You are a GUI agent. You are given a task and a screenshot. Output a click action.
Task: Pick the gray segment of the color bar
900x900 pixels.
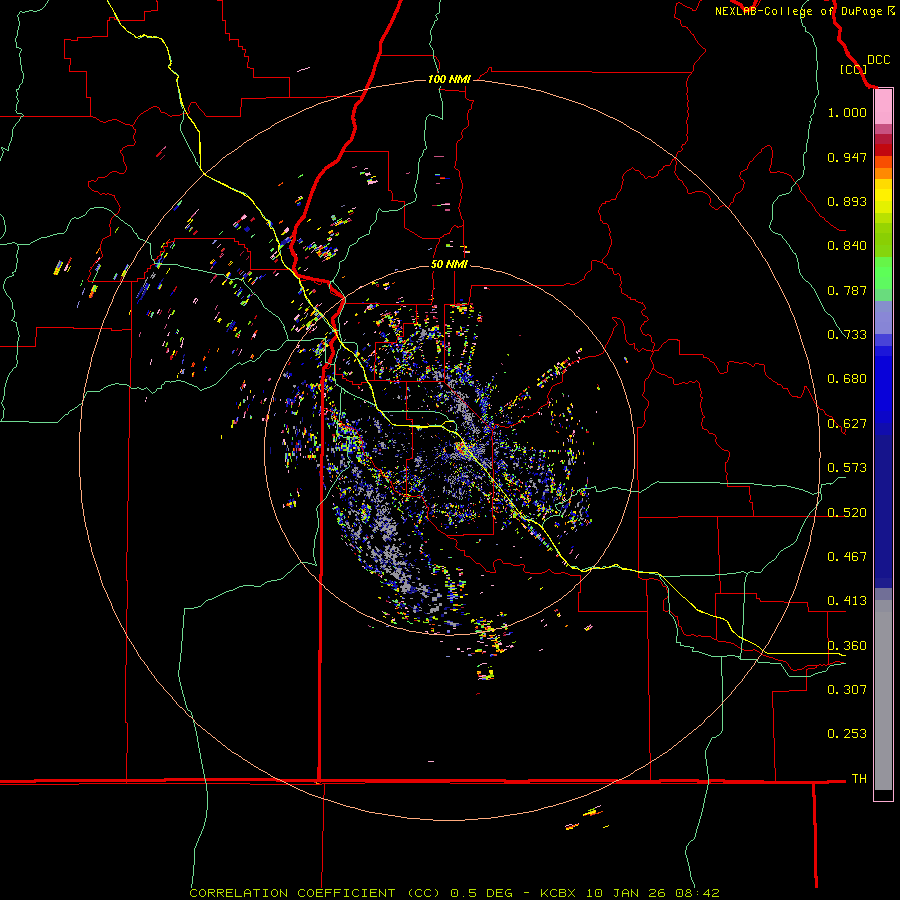pos(883,695)
